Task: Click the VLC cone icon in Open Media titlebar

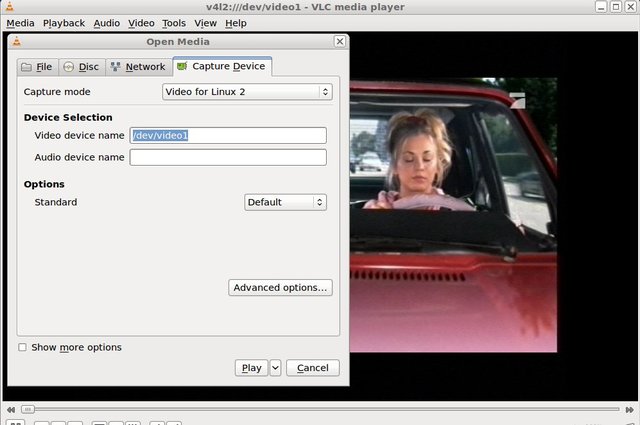Action: (x=16, y=41)
